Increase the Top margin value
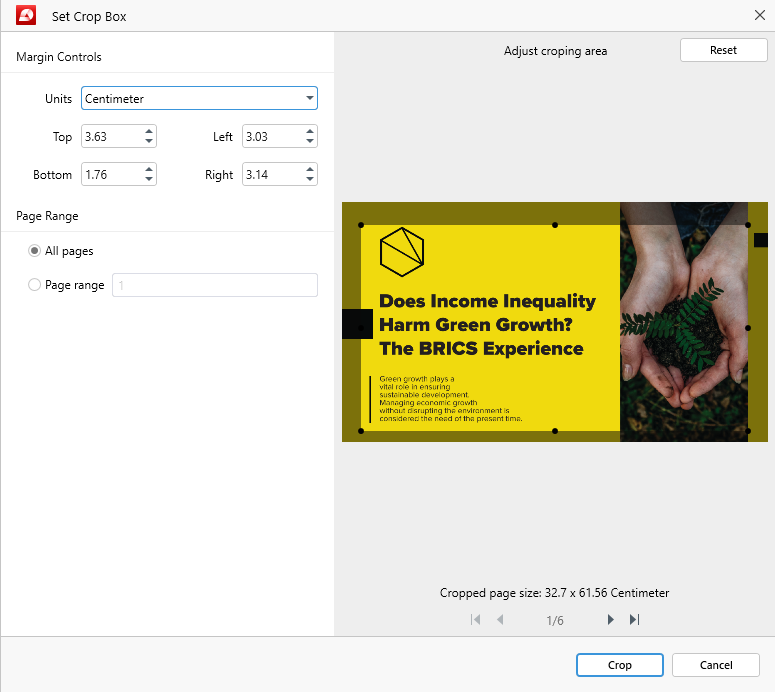Image resolution: width=775 pixels, height=692 pixels. click(x=149, y=131)
